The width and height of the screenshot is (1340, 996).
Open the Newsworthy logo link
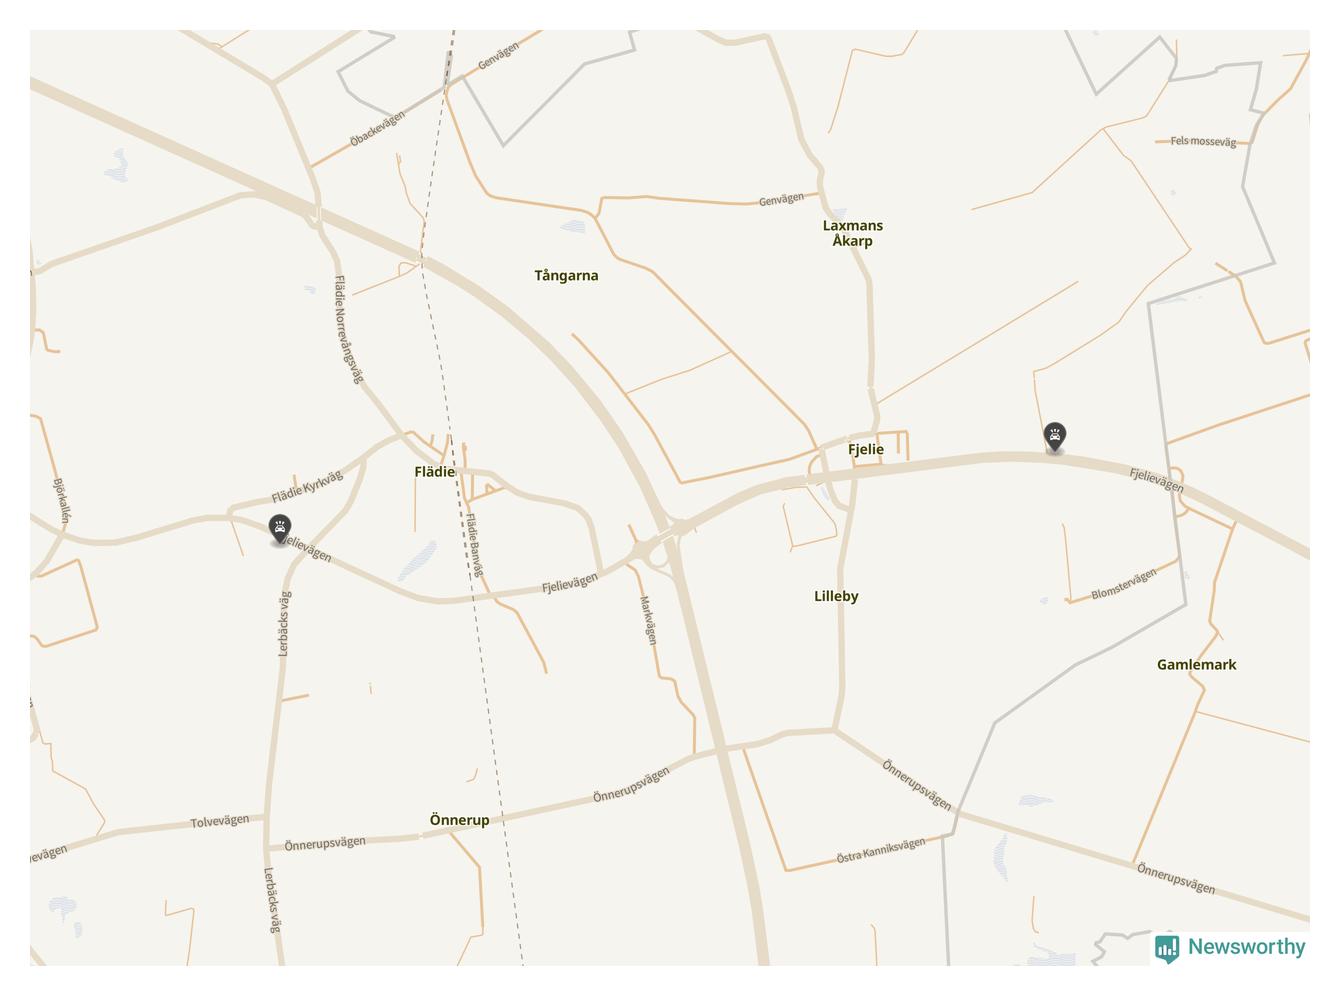tap(1230, 947)
